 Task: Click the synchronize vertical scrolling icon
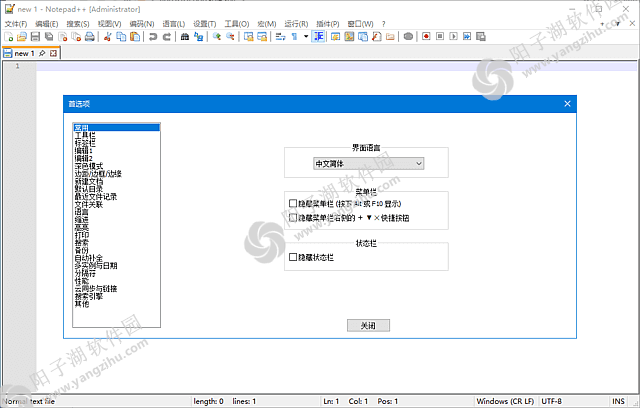(249, 37)
